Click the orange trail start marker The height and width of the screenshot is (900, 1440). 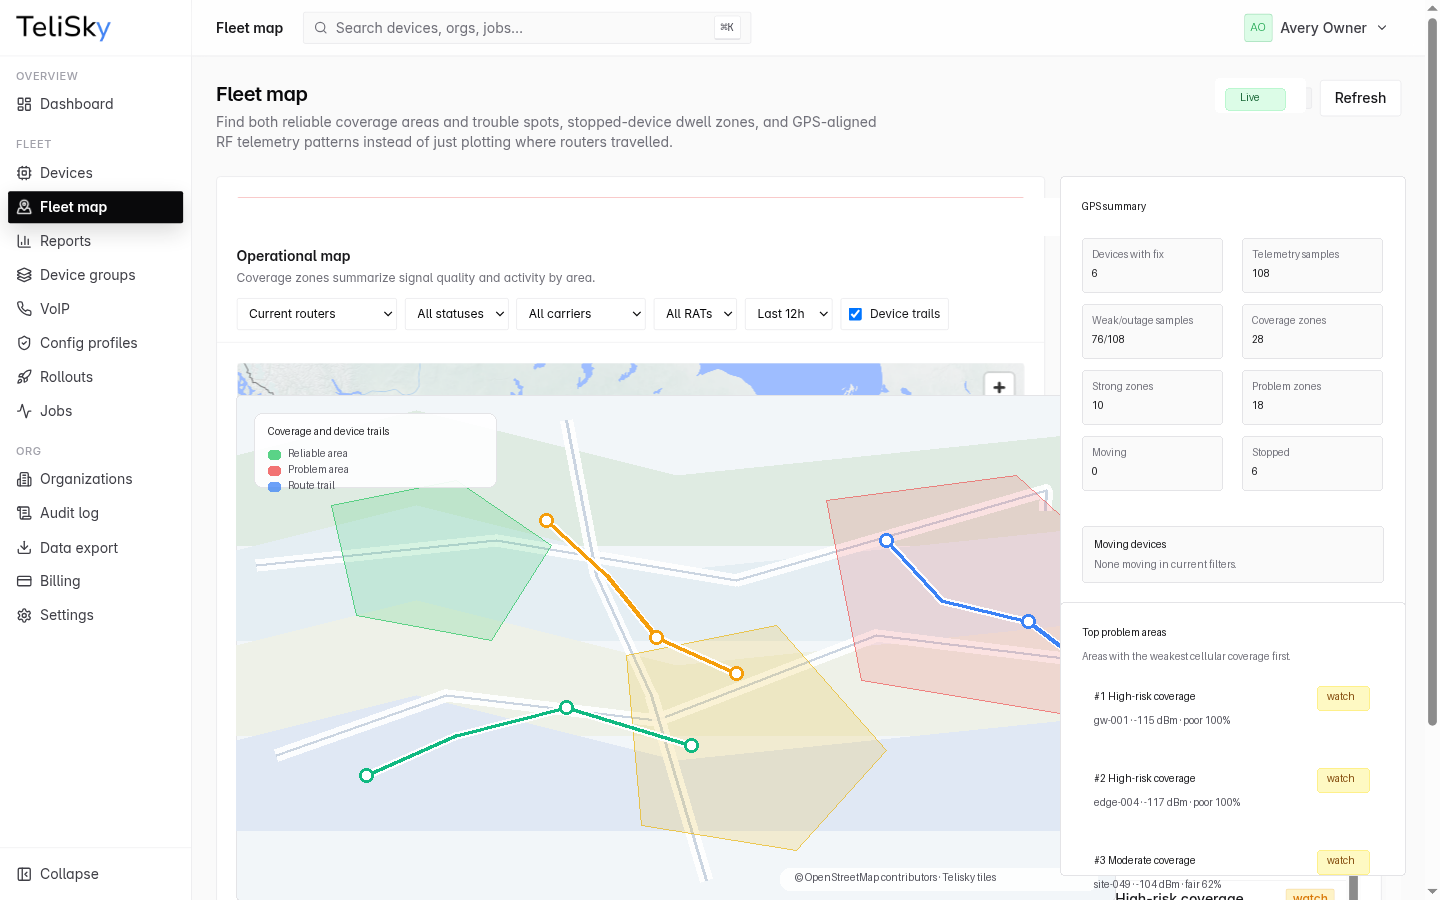pyautogui.click(x=547, y=520)
